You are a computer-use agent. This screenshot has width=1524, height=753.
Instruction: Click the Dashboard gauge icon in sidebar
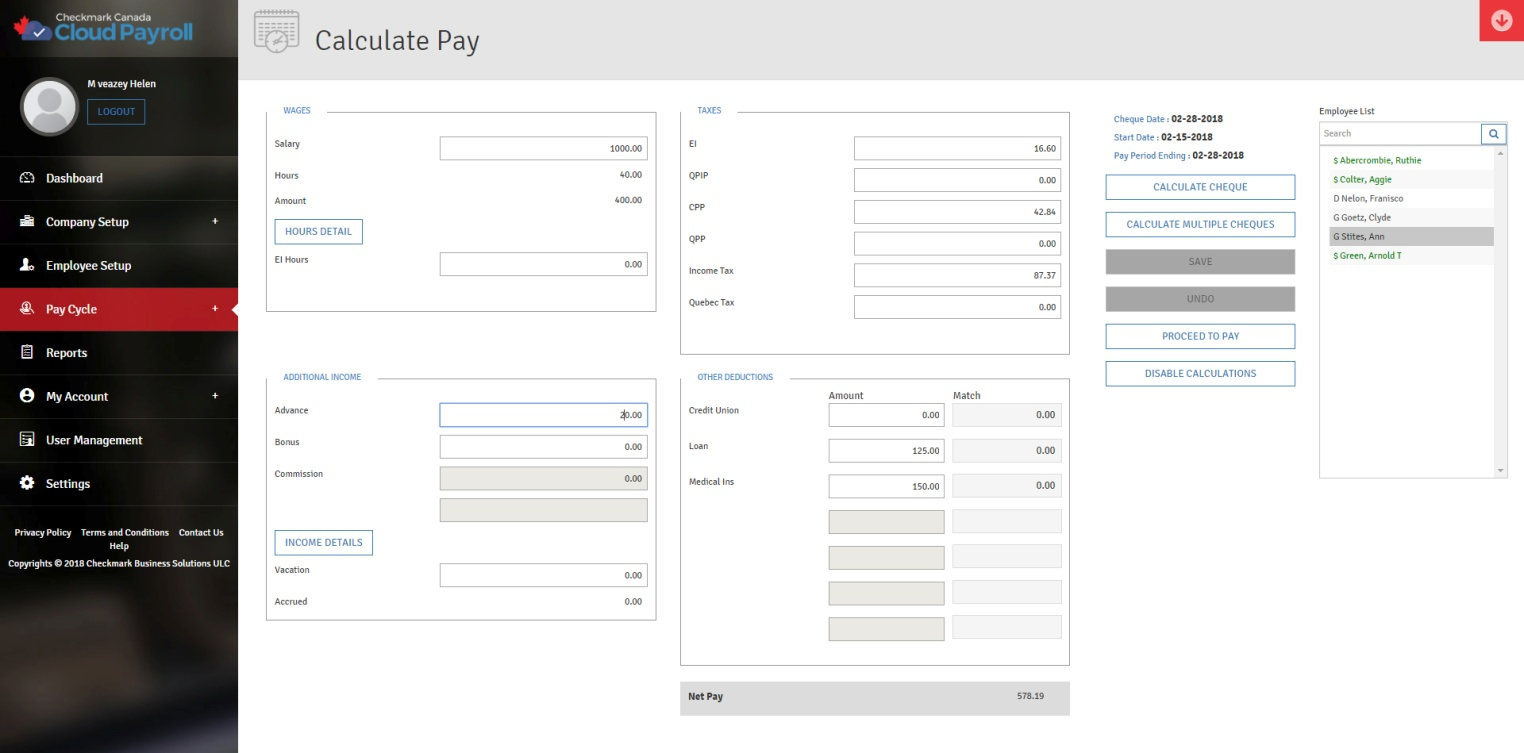(27, 178)
